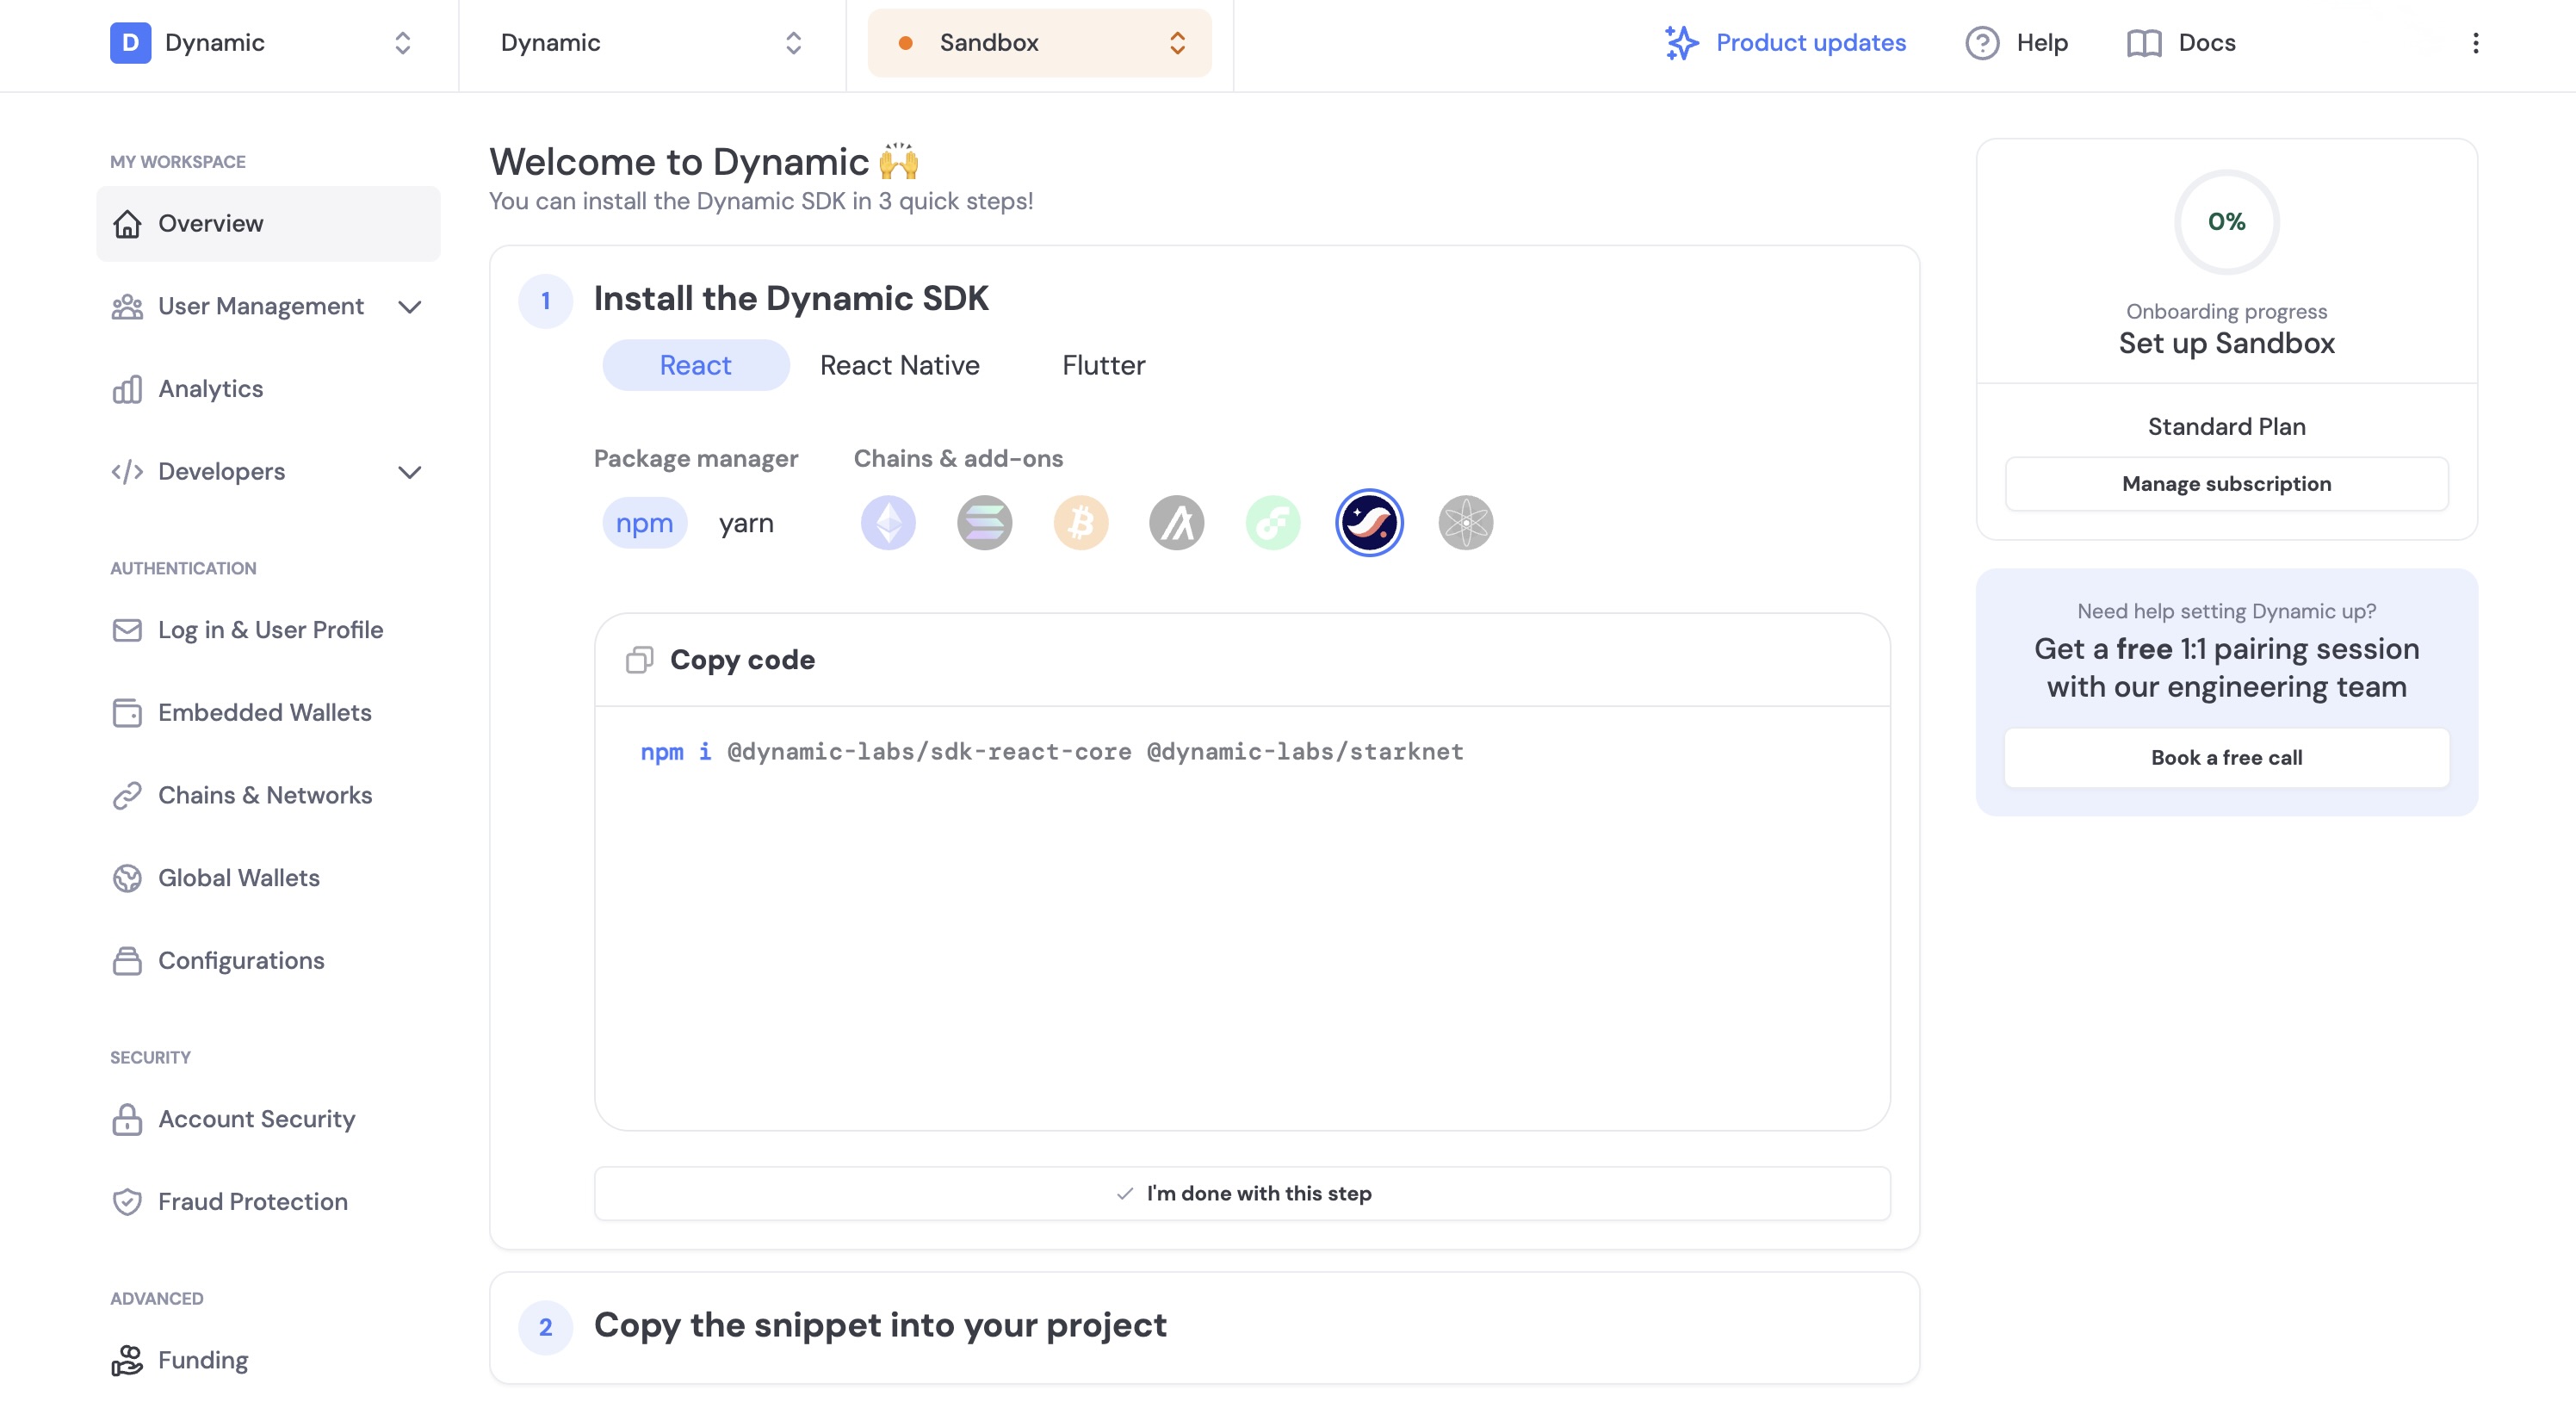Toggle the Cosmos chain icon

coord(1466,522)
